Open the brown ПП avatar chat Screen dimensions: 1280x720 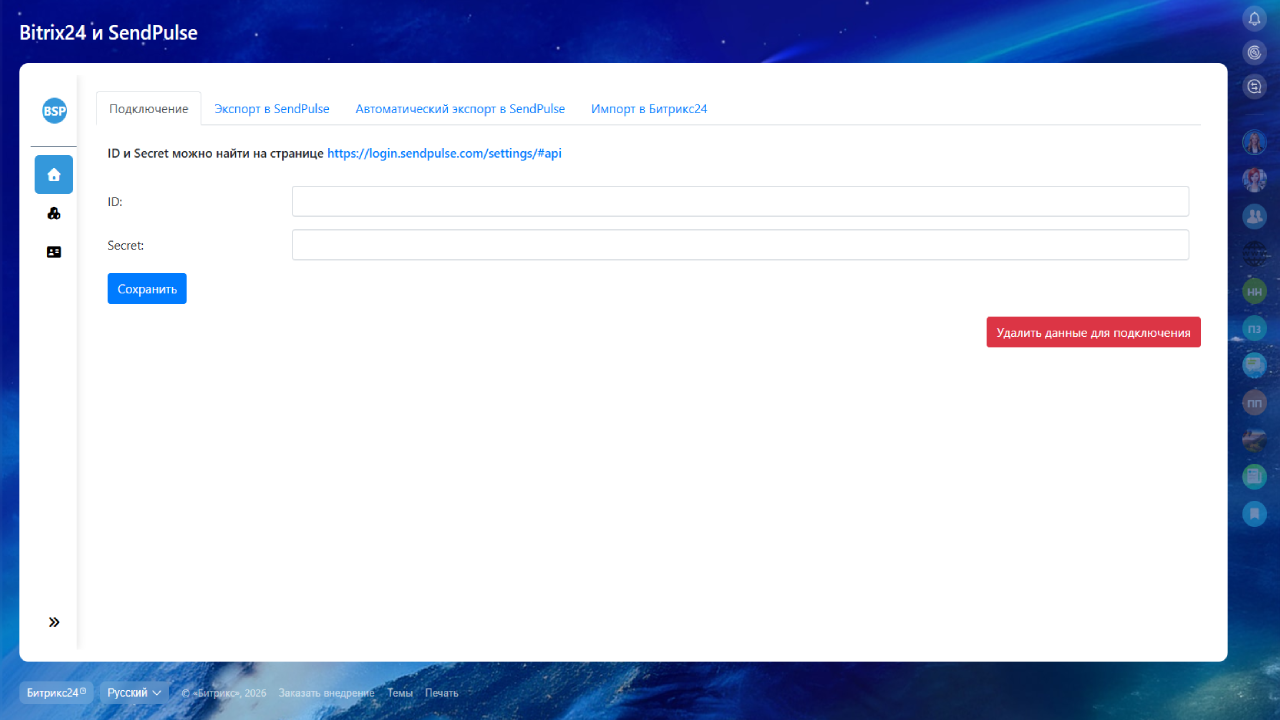[x=1254, y=403]
